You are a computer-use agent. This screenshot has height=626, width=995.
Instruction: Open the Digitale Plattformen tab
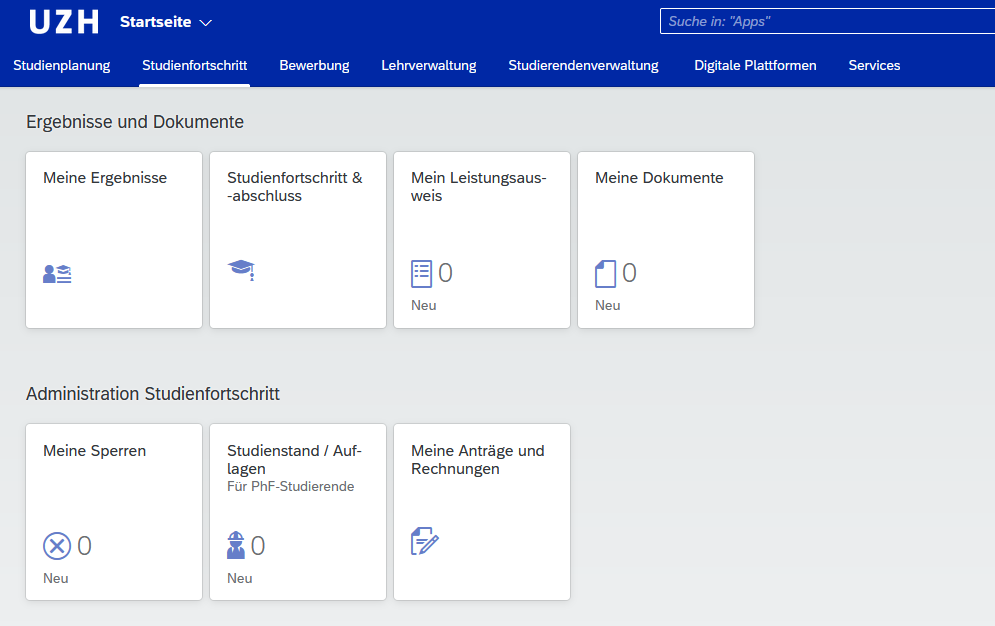755,66
